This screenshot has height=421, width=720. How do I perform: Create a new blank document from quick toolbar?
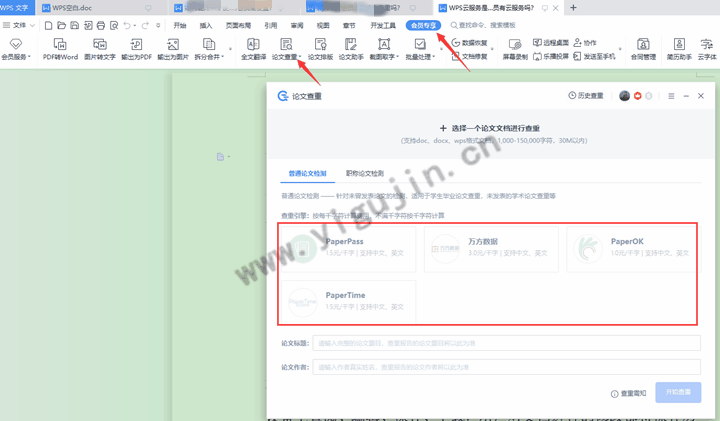point(48,25)
